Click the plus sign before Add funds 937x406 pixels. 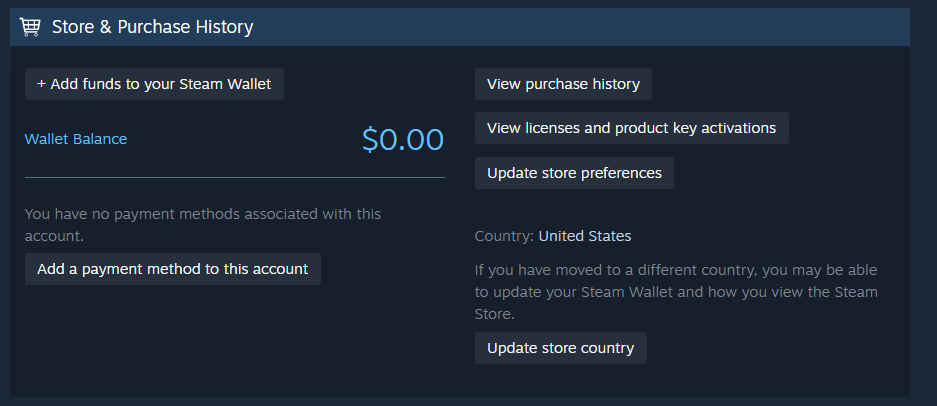point(41,84)
